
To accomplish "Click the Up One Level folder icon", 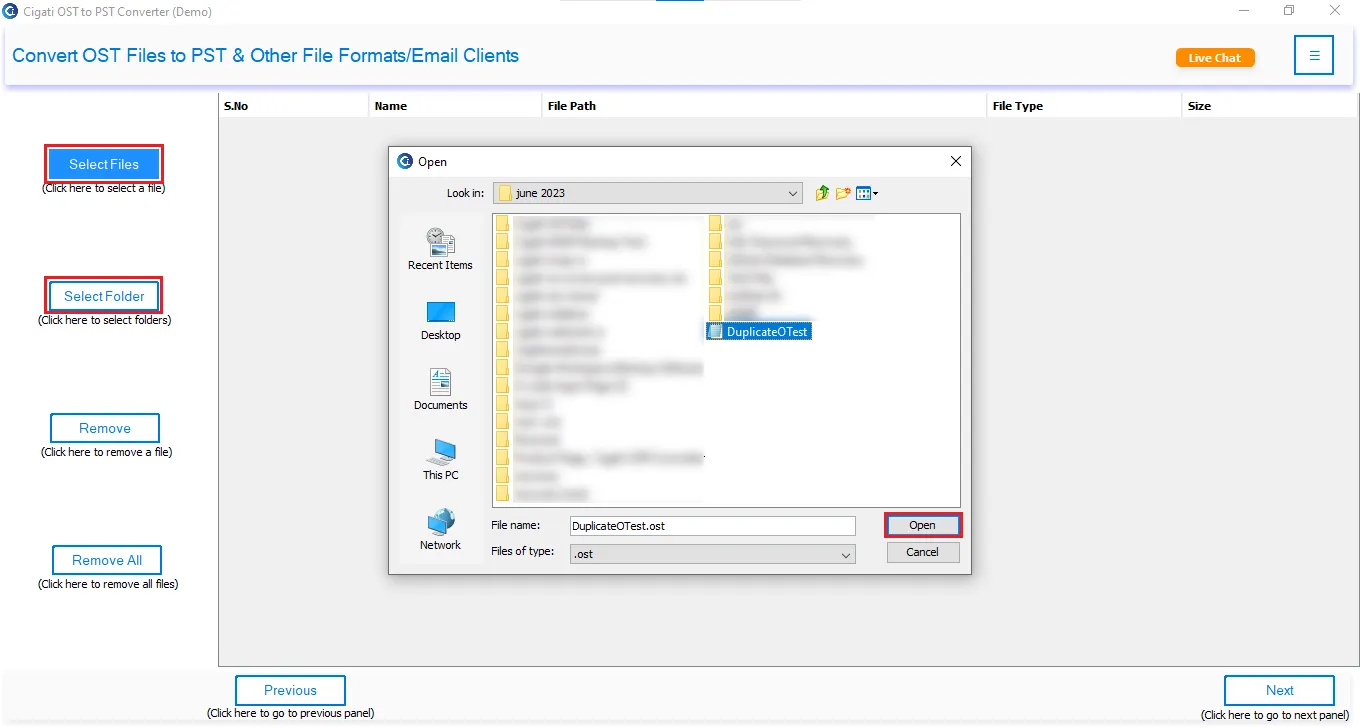I will (822, 193).
